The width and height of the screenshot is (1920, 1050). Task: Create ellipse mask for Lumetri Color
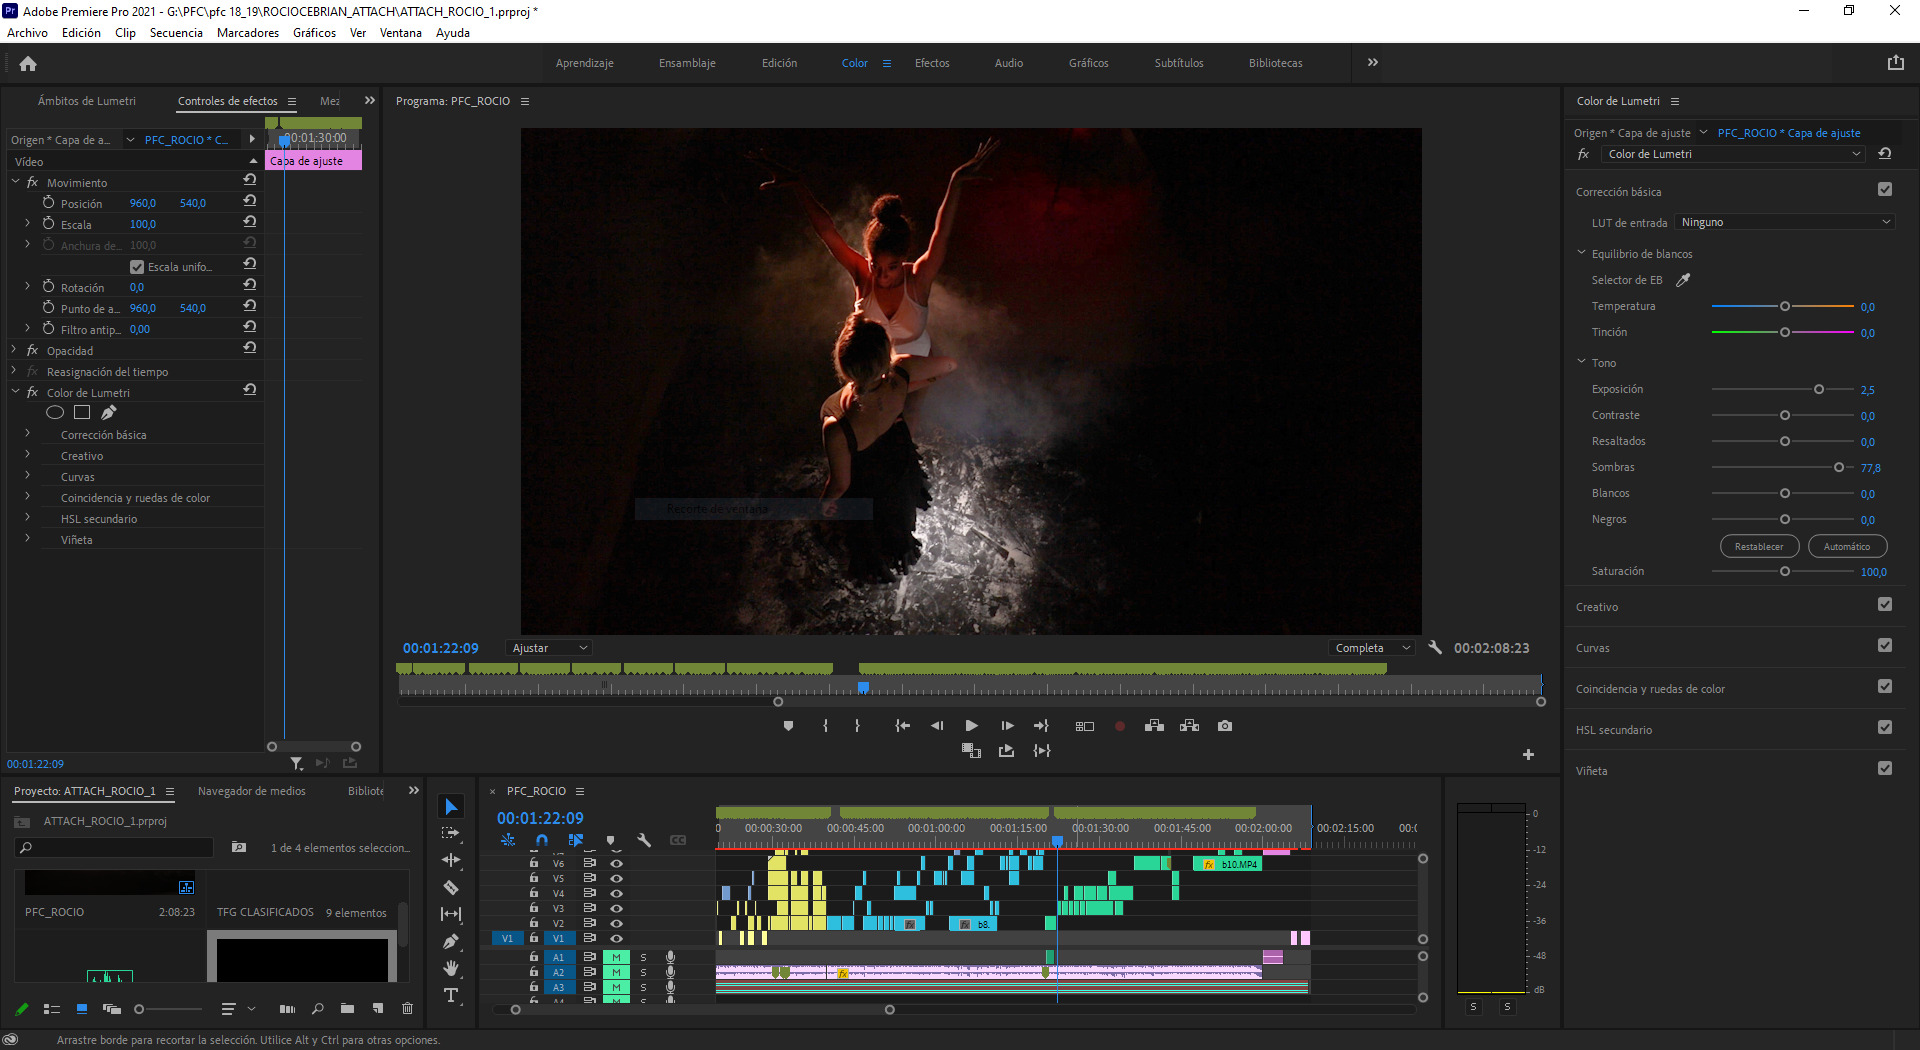(55, 412)
